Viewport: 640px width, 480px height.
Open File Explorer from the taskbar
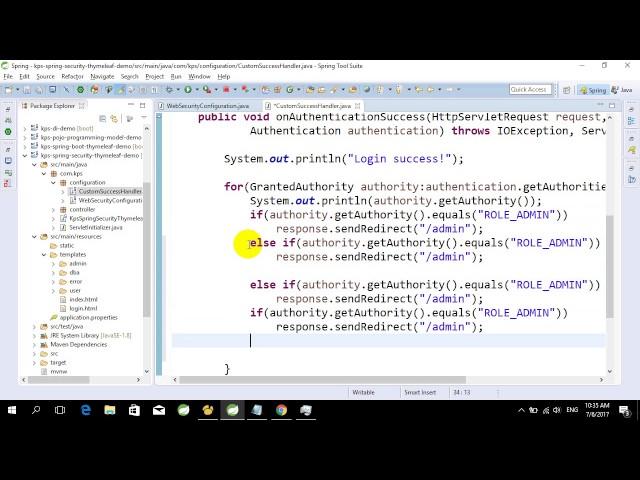pyautogui.click(x=110, y=410)
